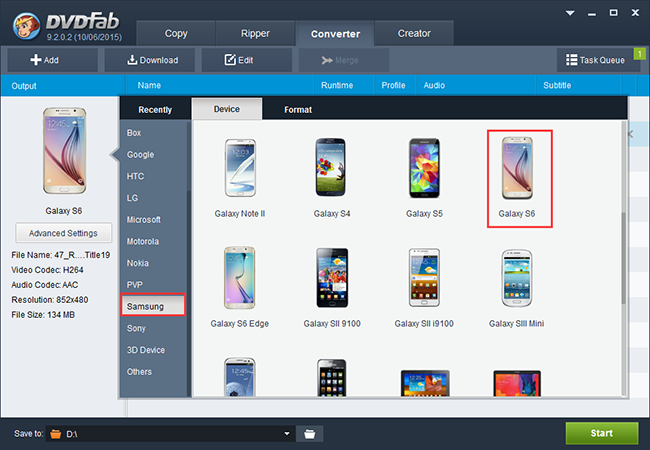Switch to the Converter tab
The height and width of the screenshot is (450, 650).
pyautogui.click(x=335, y=34)
